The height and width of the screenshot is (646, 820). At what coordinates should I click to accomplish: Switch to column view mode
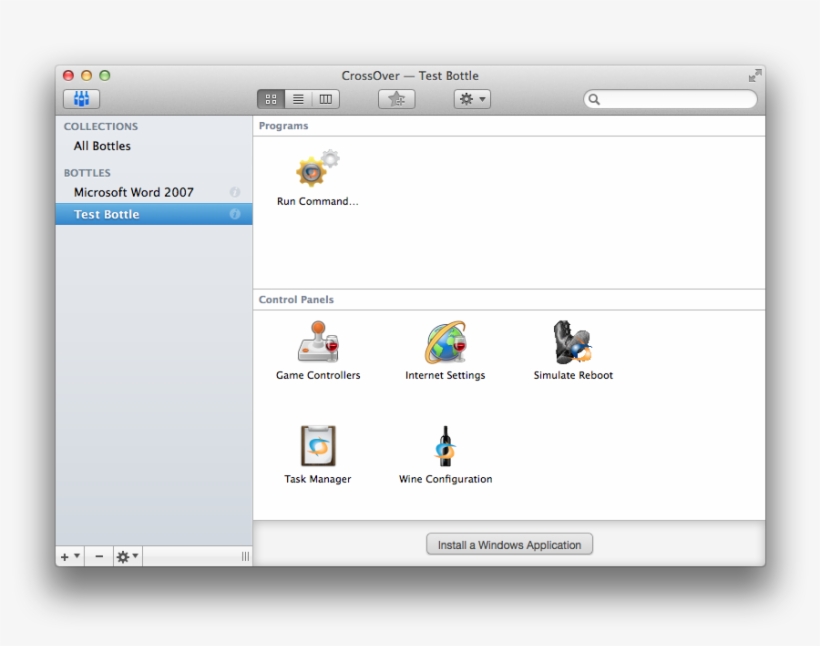click(326, 99)
